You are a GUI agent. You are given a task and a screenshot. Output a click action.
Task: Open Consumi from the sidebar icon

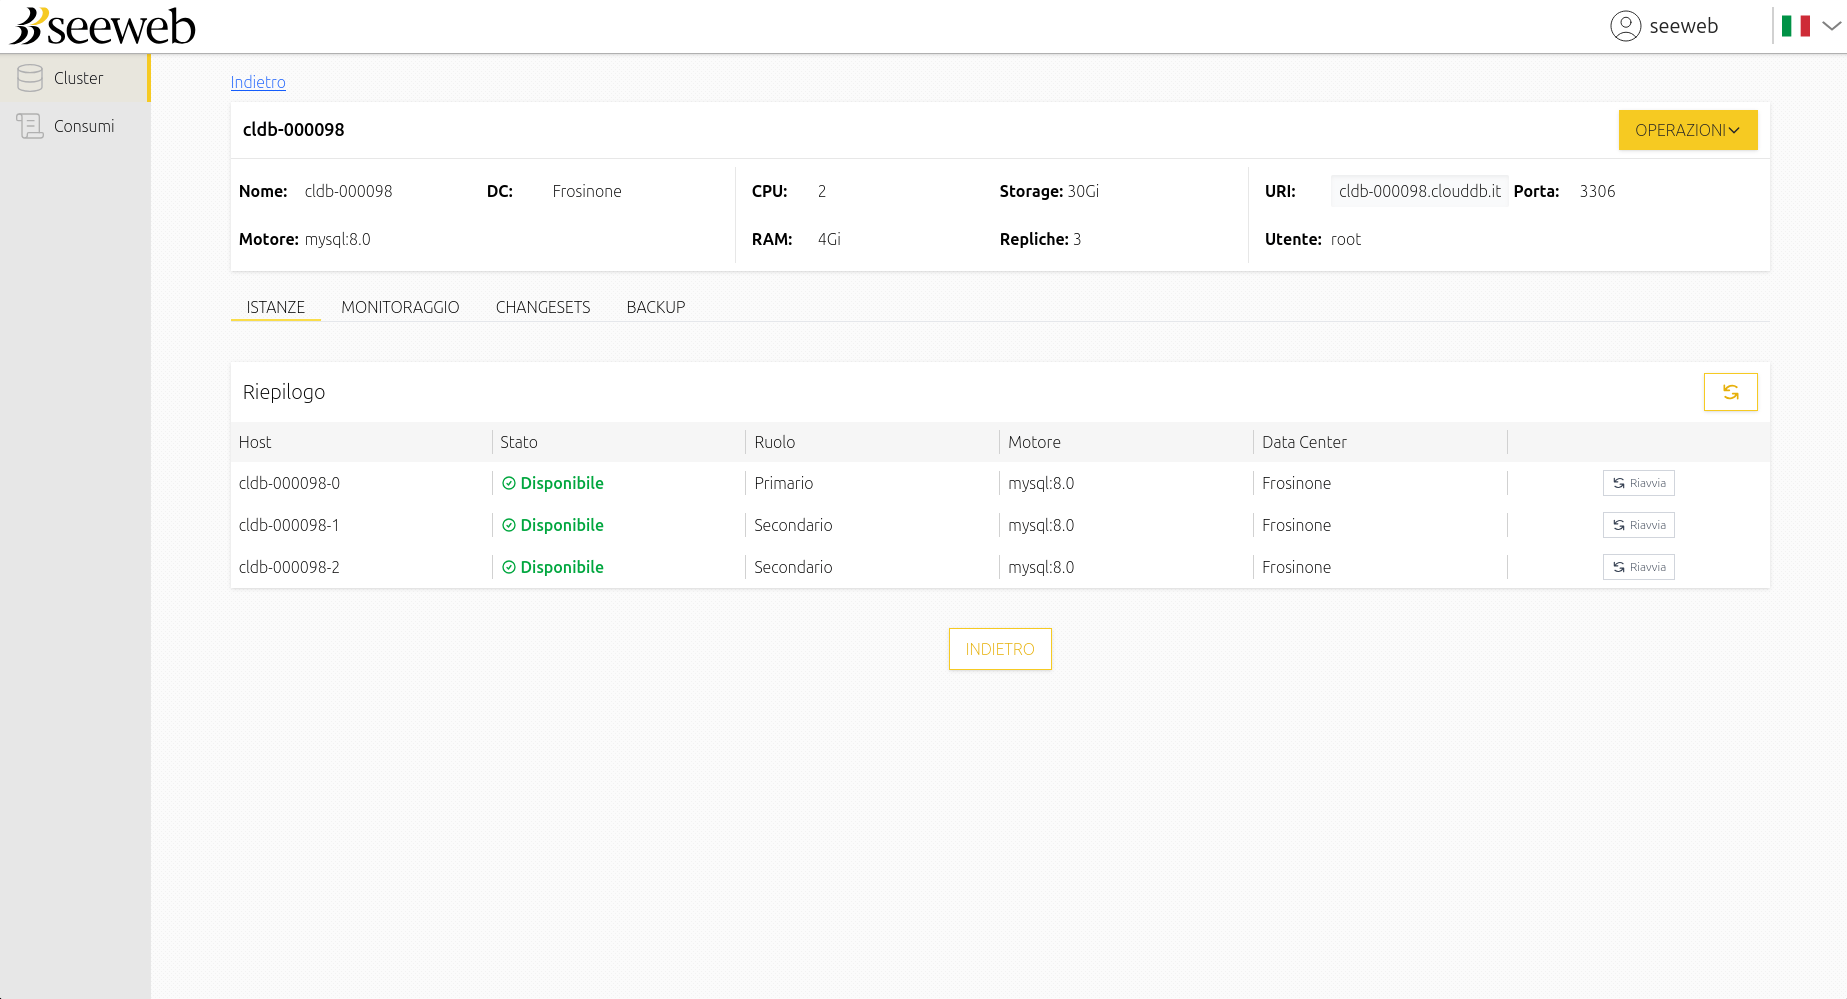click(x=30, y=125)
